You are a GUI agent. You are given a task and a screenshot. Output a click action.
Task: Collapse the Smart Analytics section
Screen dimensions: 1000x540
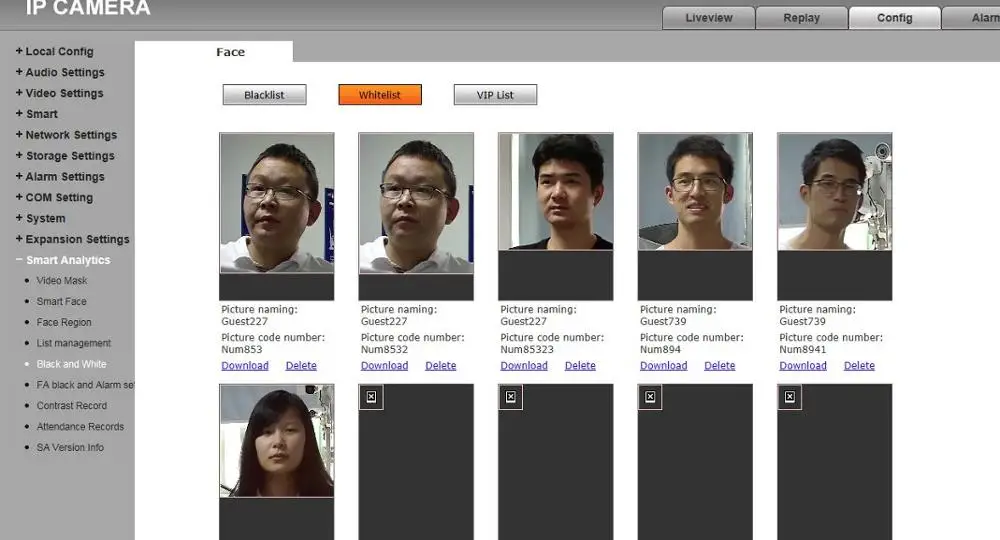coord(68,260)
